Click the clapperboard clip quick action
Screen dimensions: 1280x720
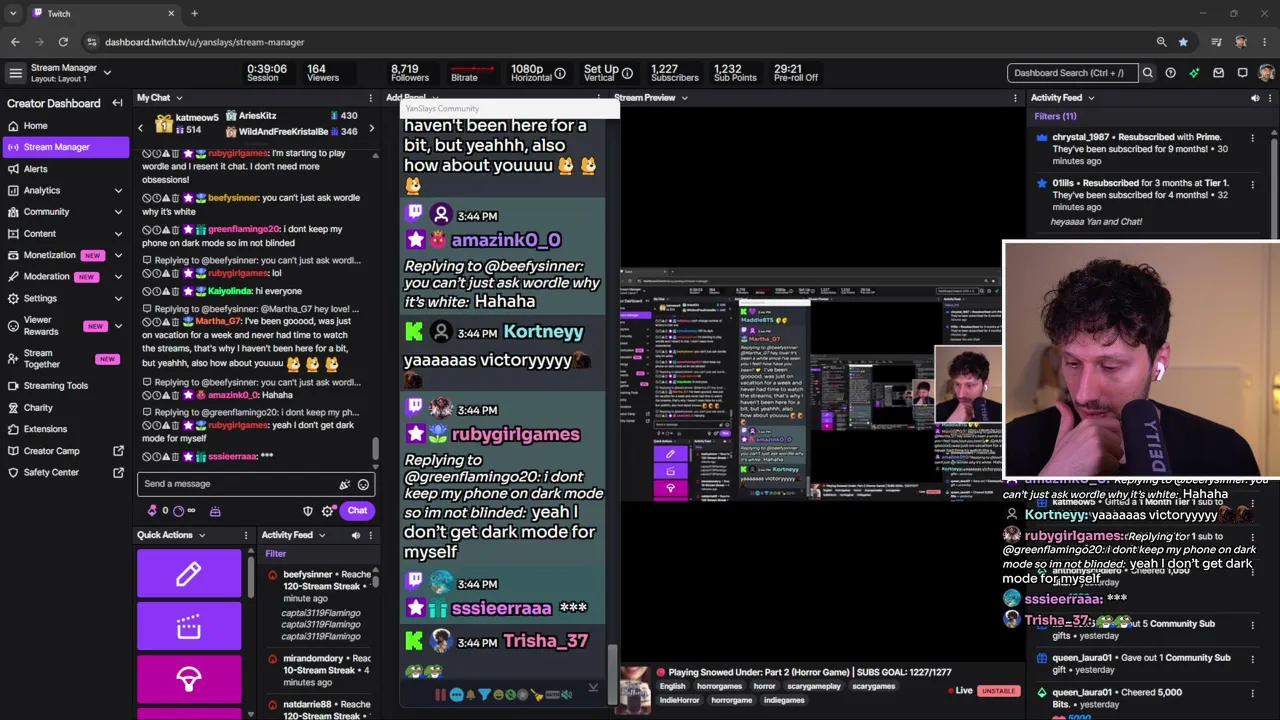click(189, 627)
